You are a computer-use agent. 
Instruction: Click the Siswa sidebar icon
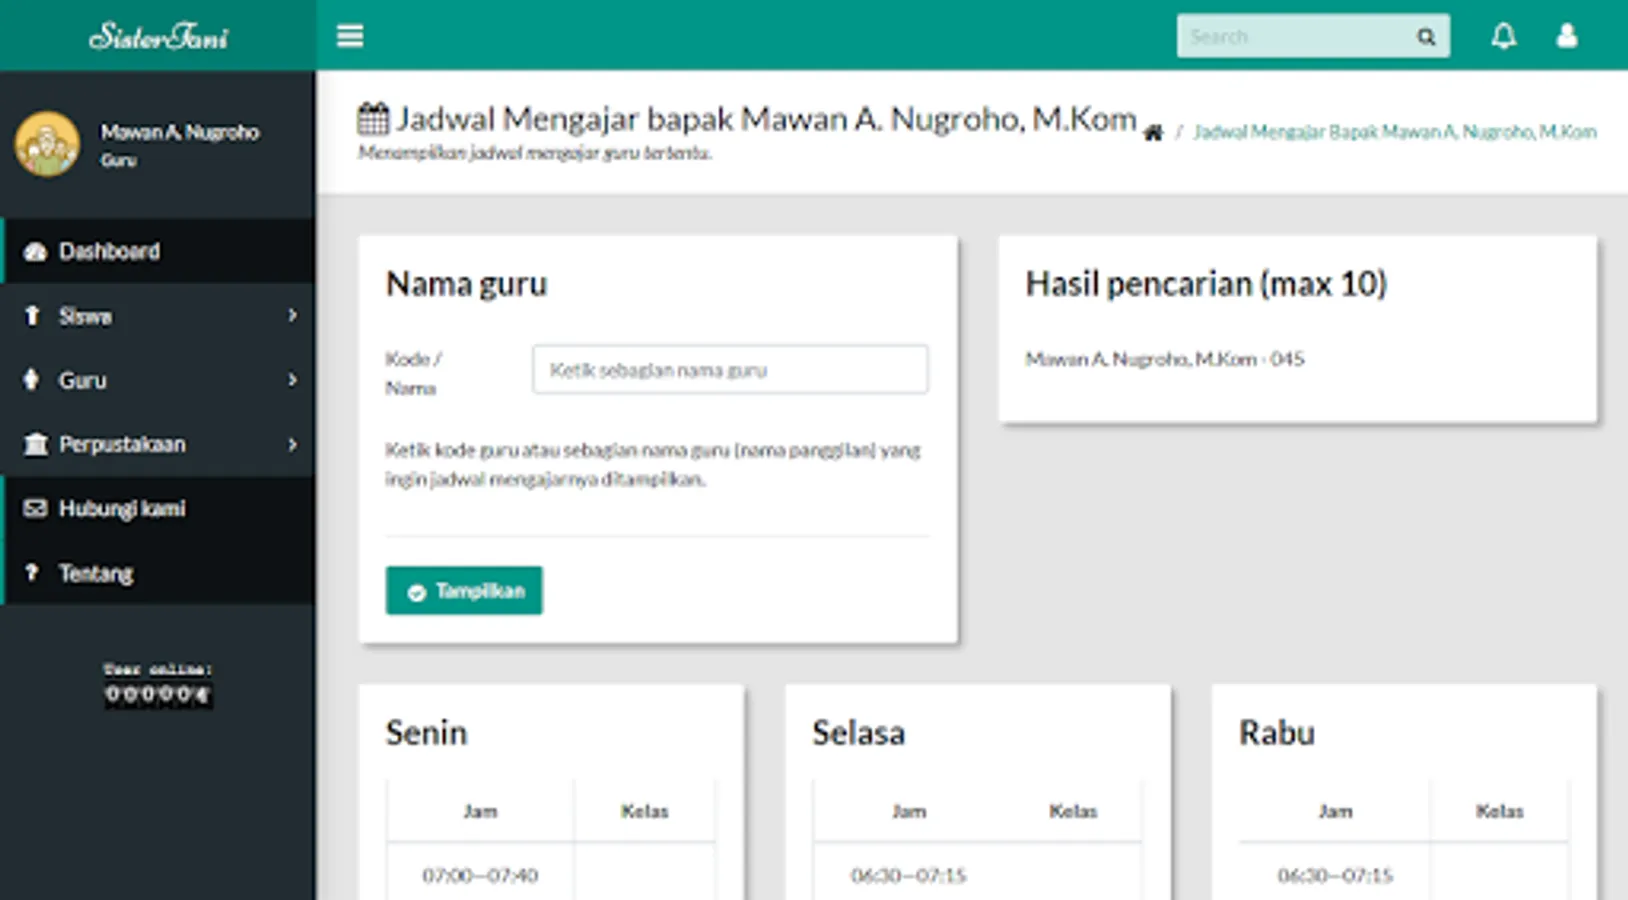32,316
